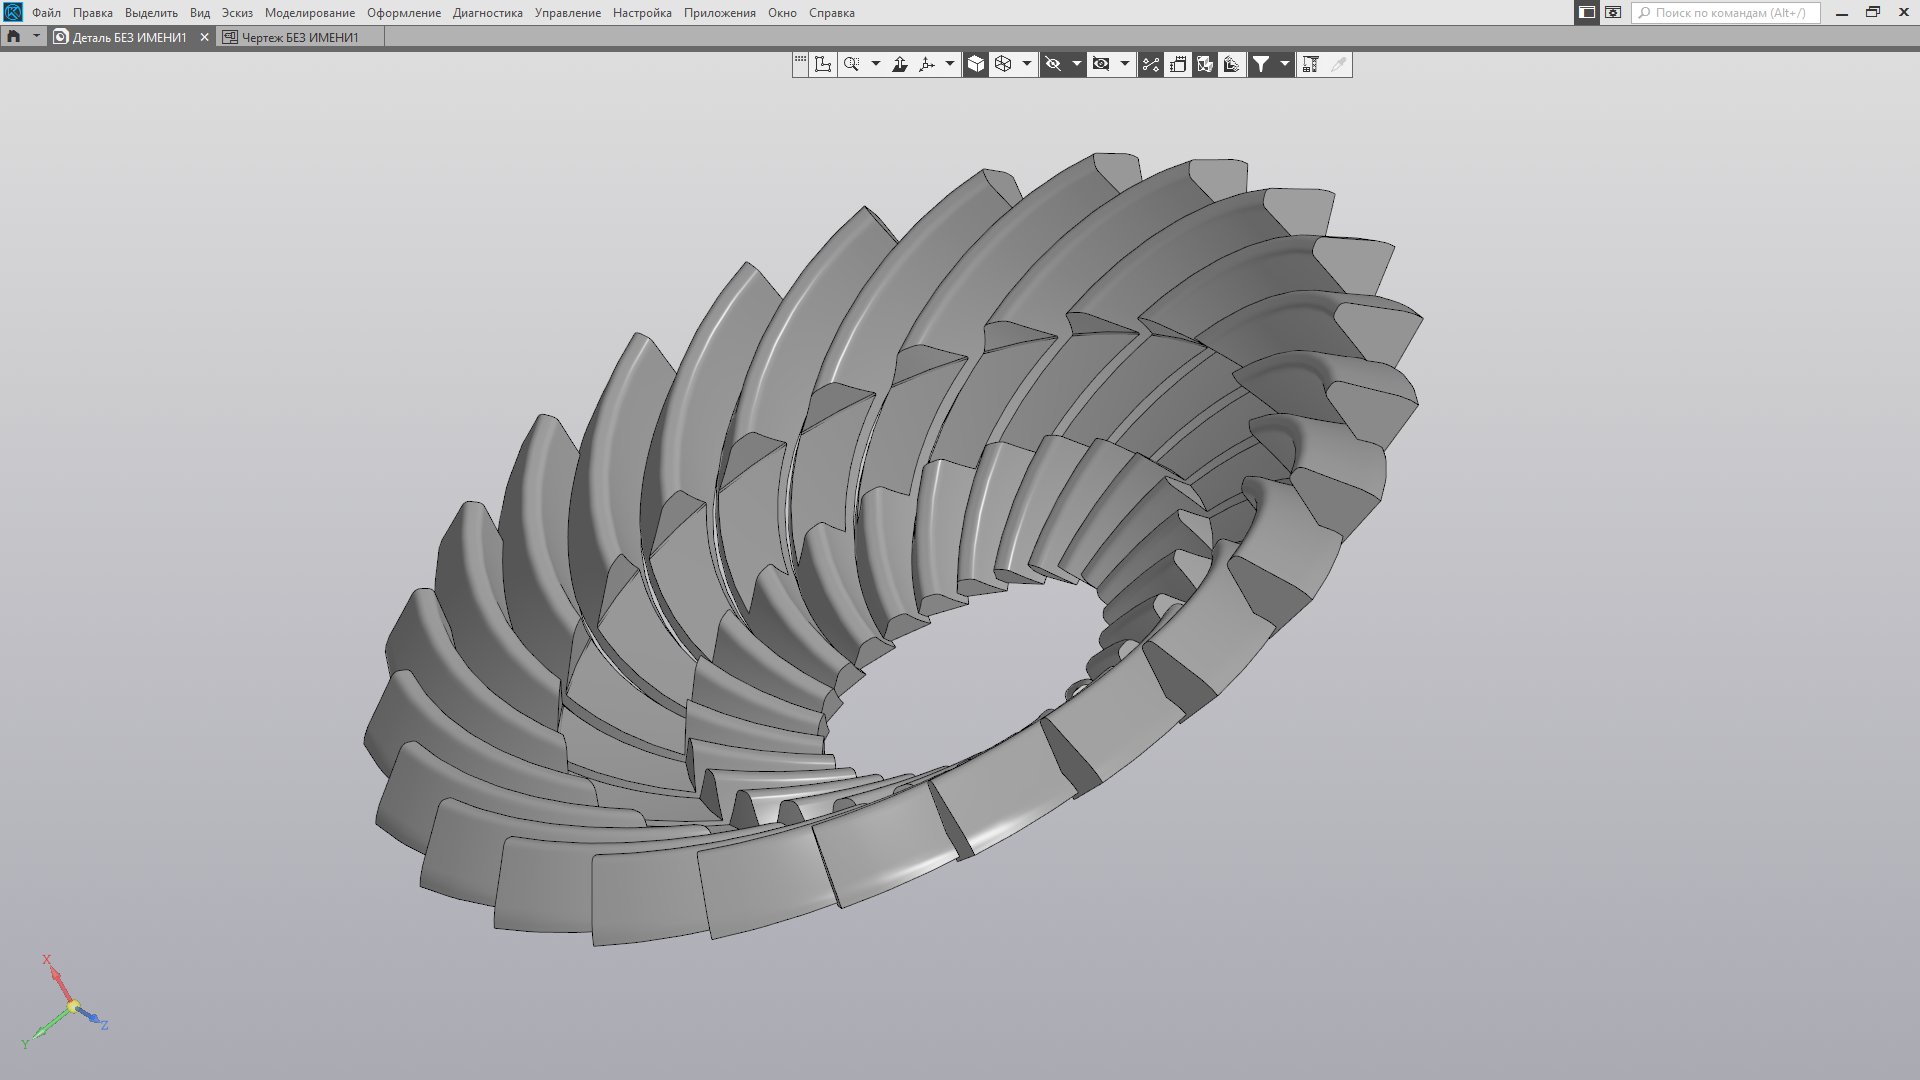Toggle the hide objects crossed-eye button
1920x1080 pixels.
tap(1053, 64)
